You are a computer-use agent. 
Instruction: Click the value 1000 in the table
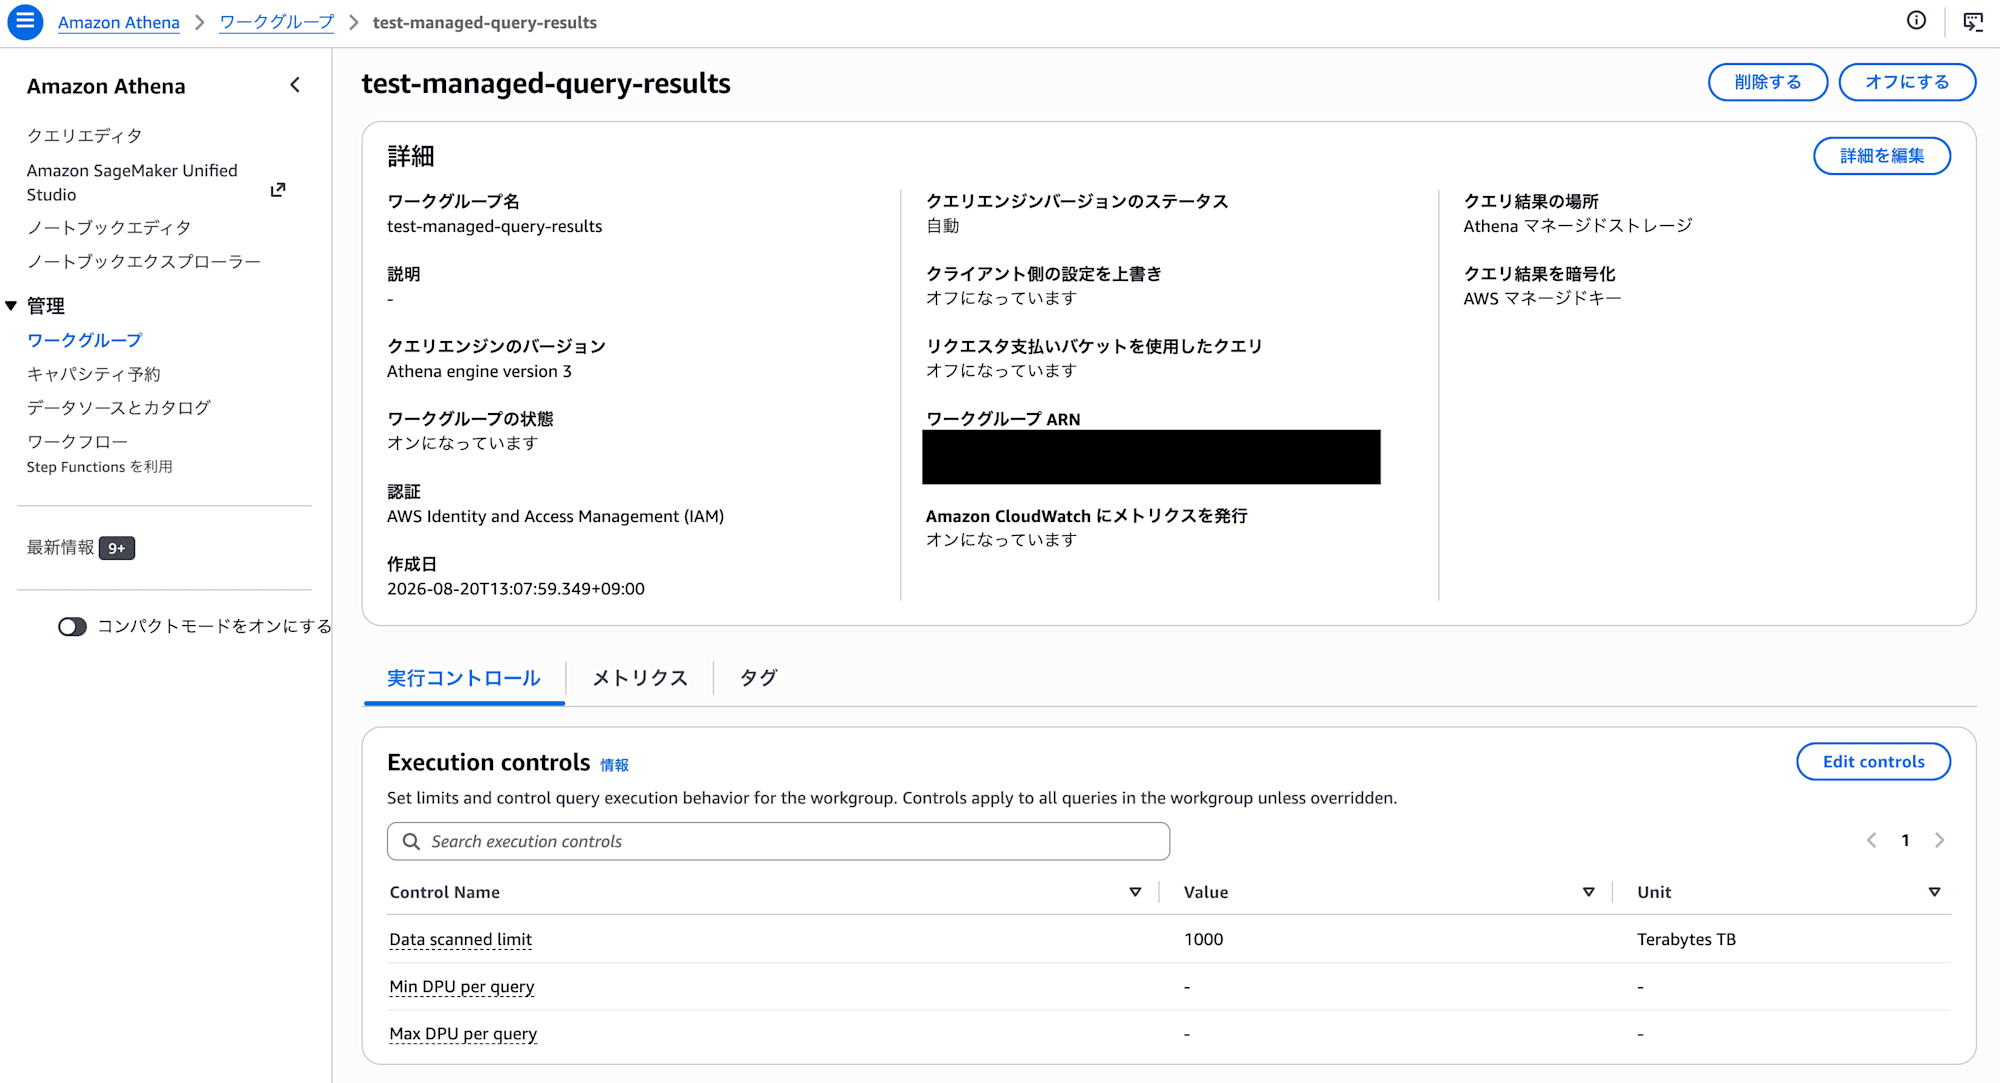(1203, 940)
